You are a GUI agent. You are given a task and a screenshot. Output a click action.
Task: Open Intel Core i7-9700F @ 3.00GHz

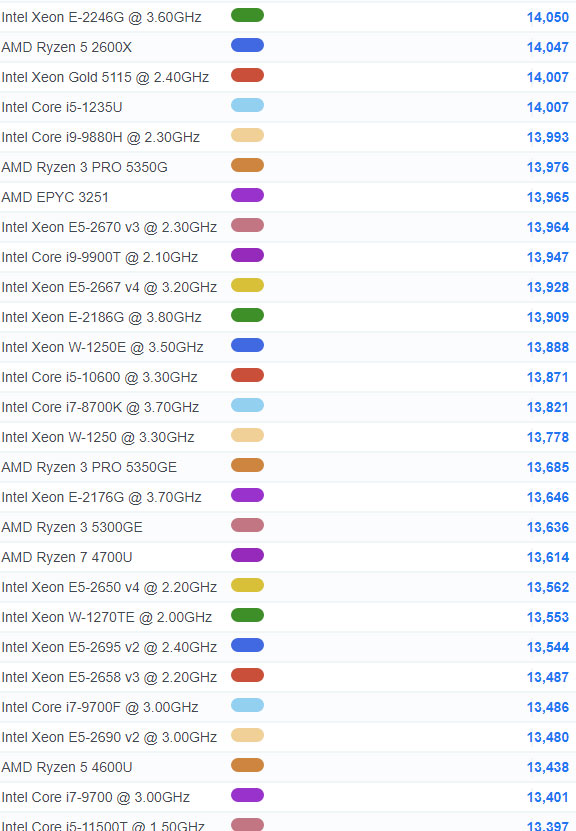pos(100,707)
